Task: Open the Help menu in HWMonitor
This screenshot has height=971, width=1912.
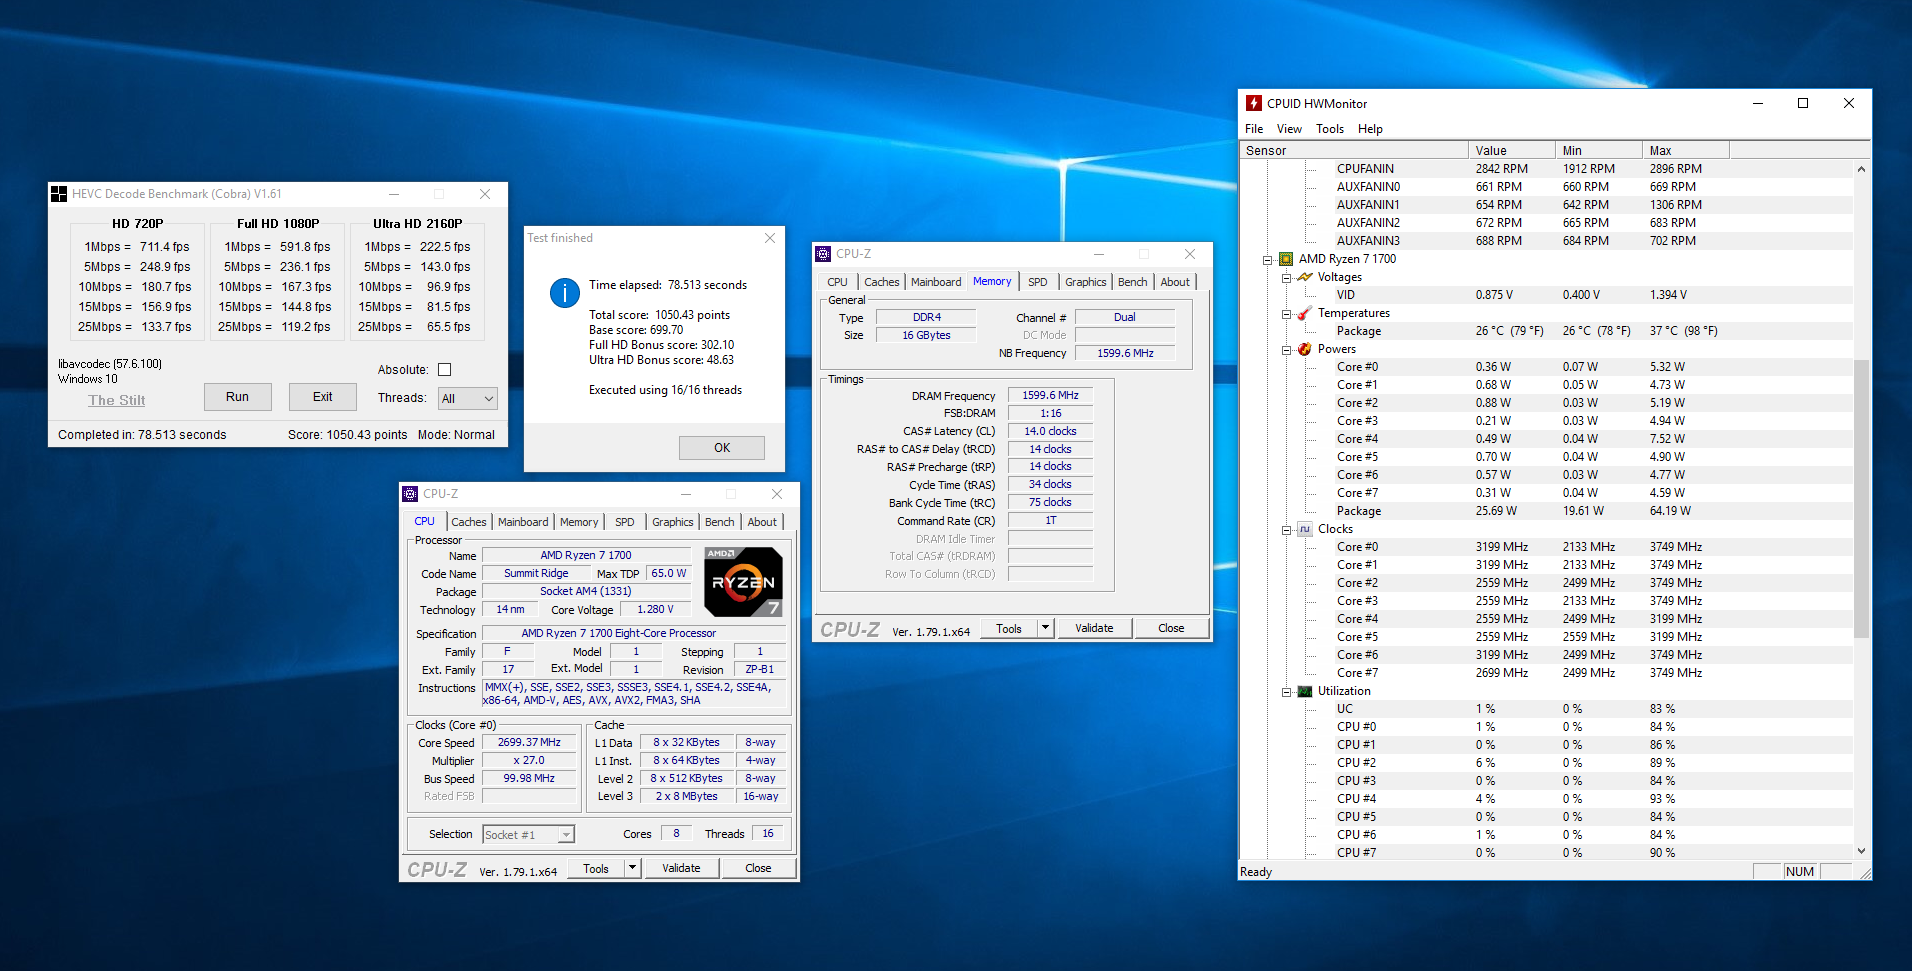Action: pos(1370,129)
